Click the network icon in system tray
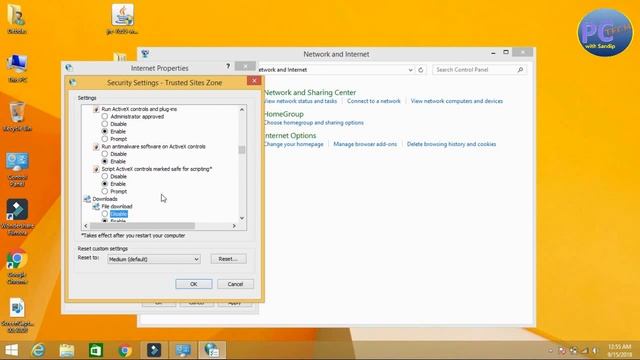The image size is (640, 360). [584, 351]
